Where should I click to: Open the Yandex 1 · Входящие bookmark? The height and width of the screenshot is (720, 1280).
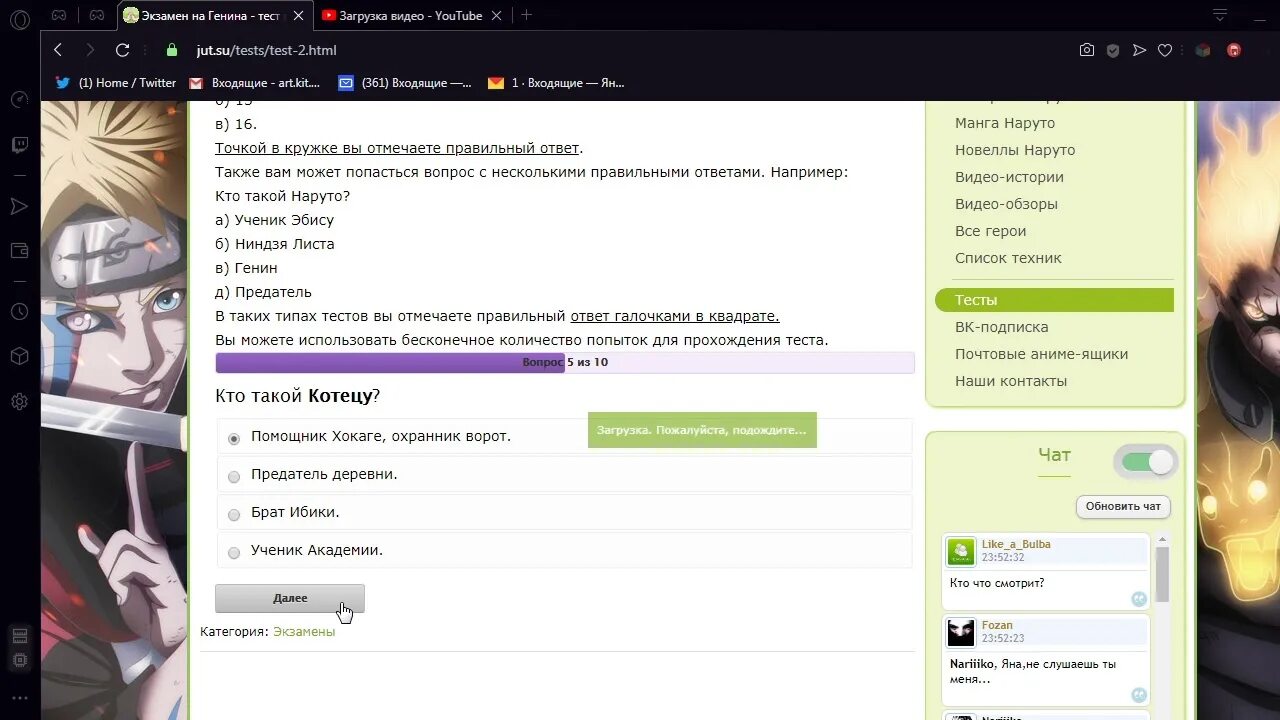[x=556, y=83]
